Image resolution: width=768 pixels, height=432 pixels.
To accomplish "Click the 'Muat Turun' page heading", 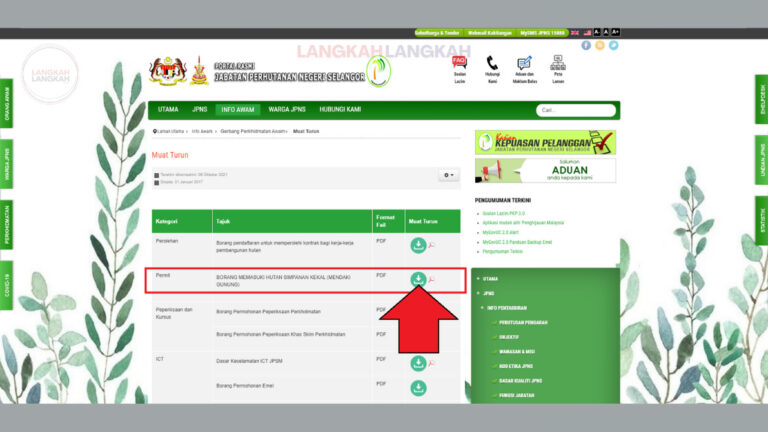I will pyautogui.click(x=170, y=155).
